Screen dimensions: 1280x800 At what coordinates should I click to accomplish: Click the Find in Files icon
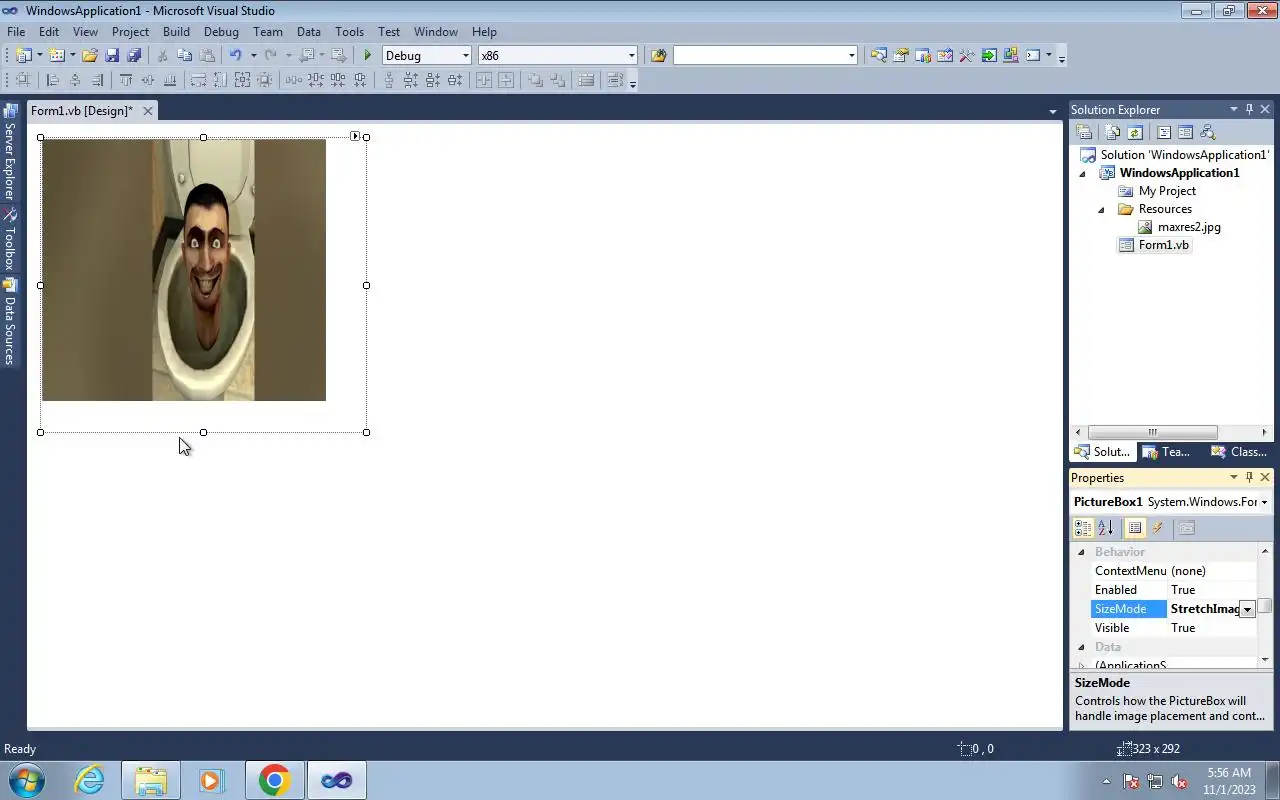click(x=658, y=55)
